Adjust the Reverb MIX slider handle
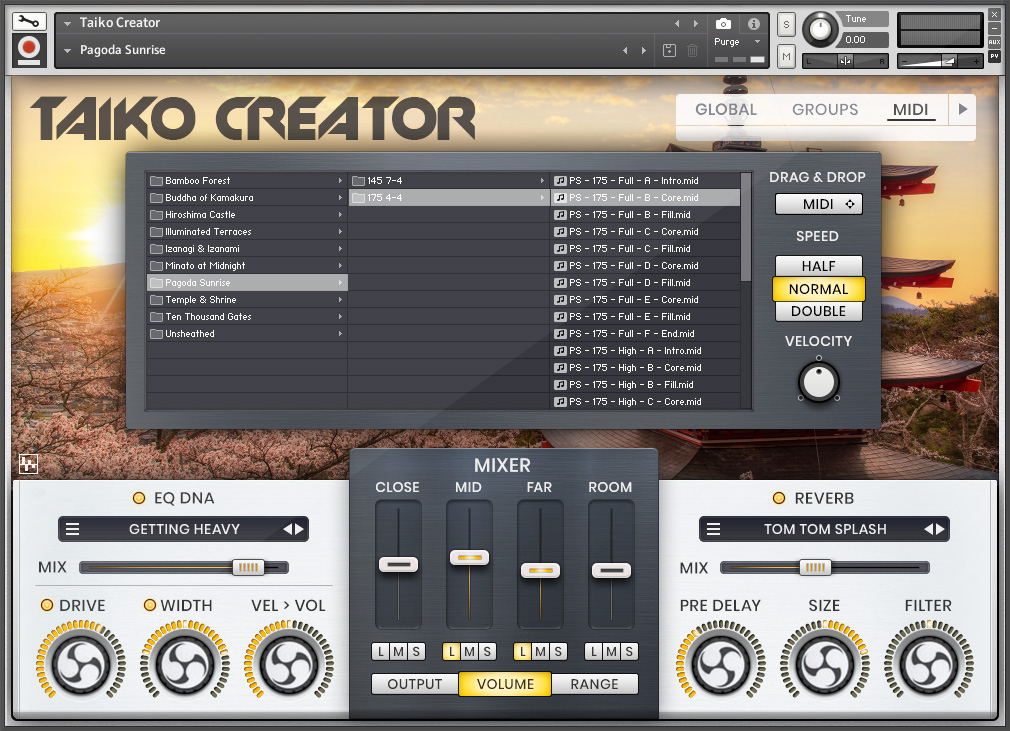Viewport: 1010px width, 731px height. (x=815, y=567)
